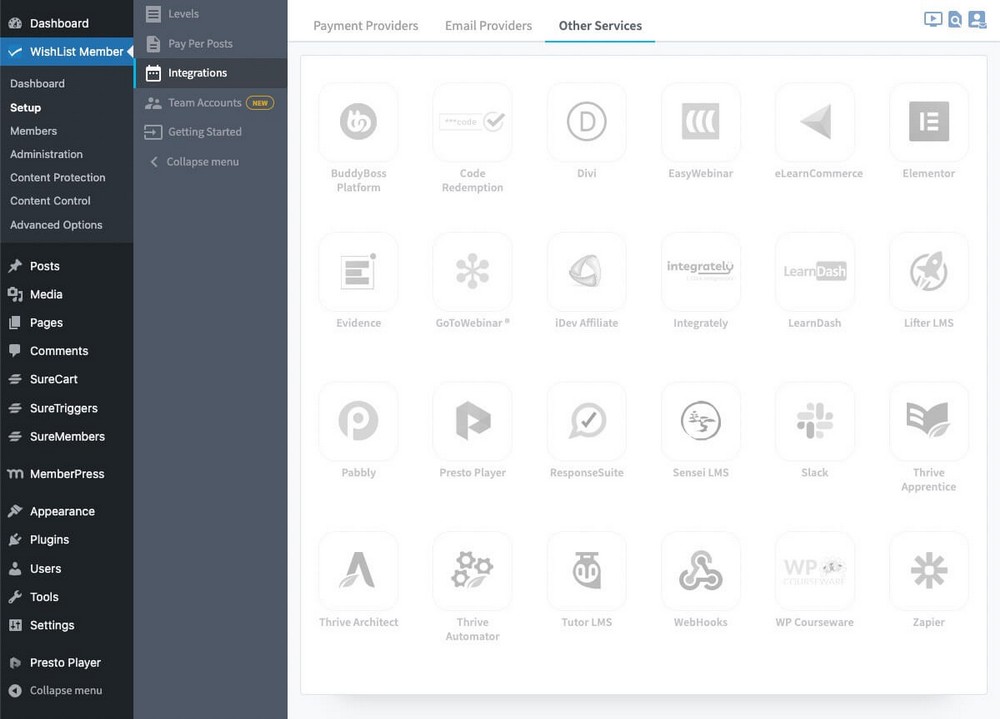
Task: Choose the LearnDash integration
Action: 814,271
